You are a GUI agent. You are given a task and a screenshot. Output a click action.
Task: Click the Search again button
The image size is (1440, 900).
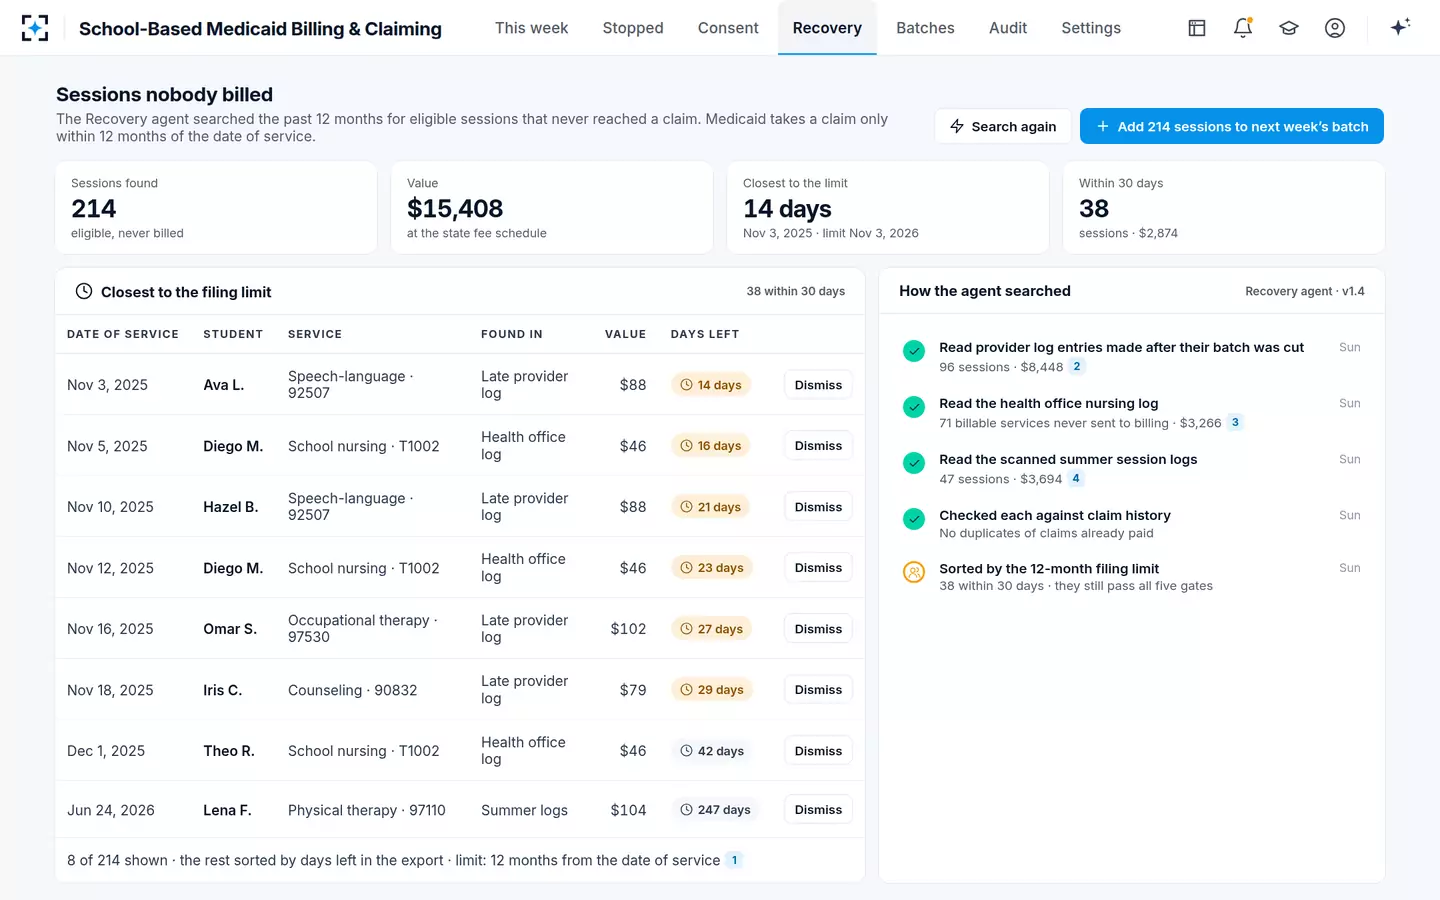click(x=1003, y=126)
